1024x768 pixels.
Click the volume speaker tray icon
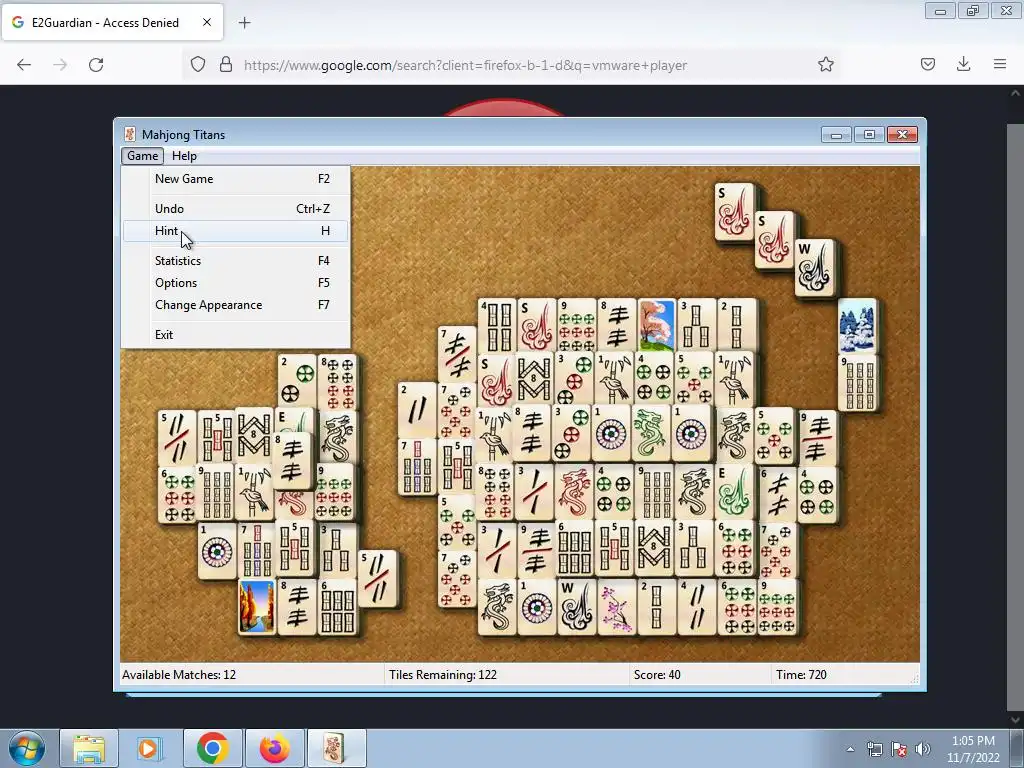coord(922,749)
